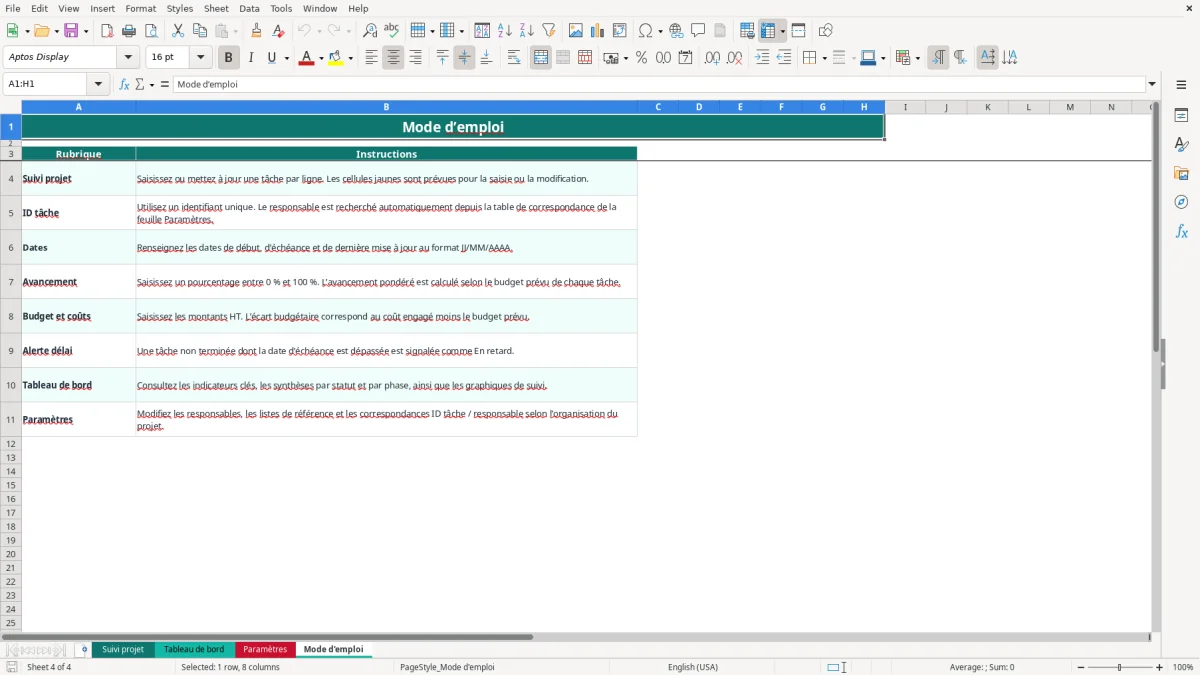
Task: Open Find & Replace
Action: [x=370, y=31]
